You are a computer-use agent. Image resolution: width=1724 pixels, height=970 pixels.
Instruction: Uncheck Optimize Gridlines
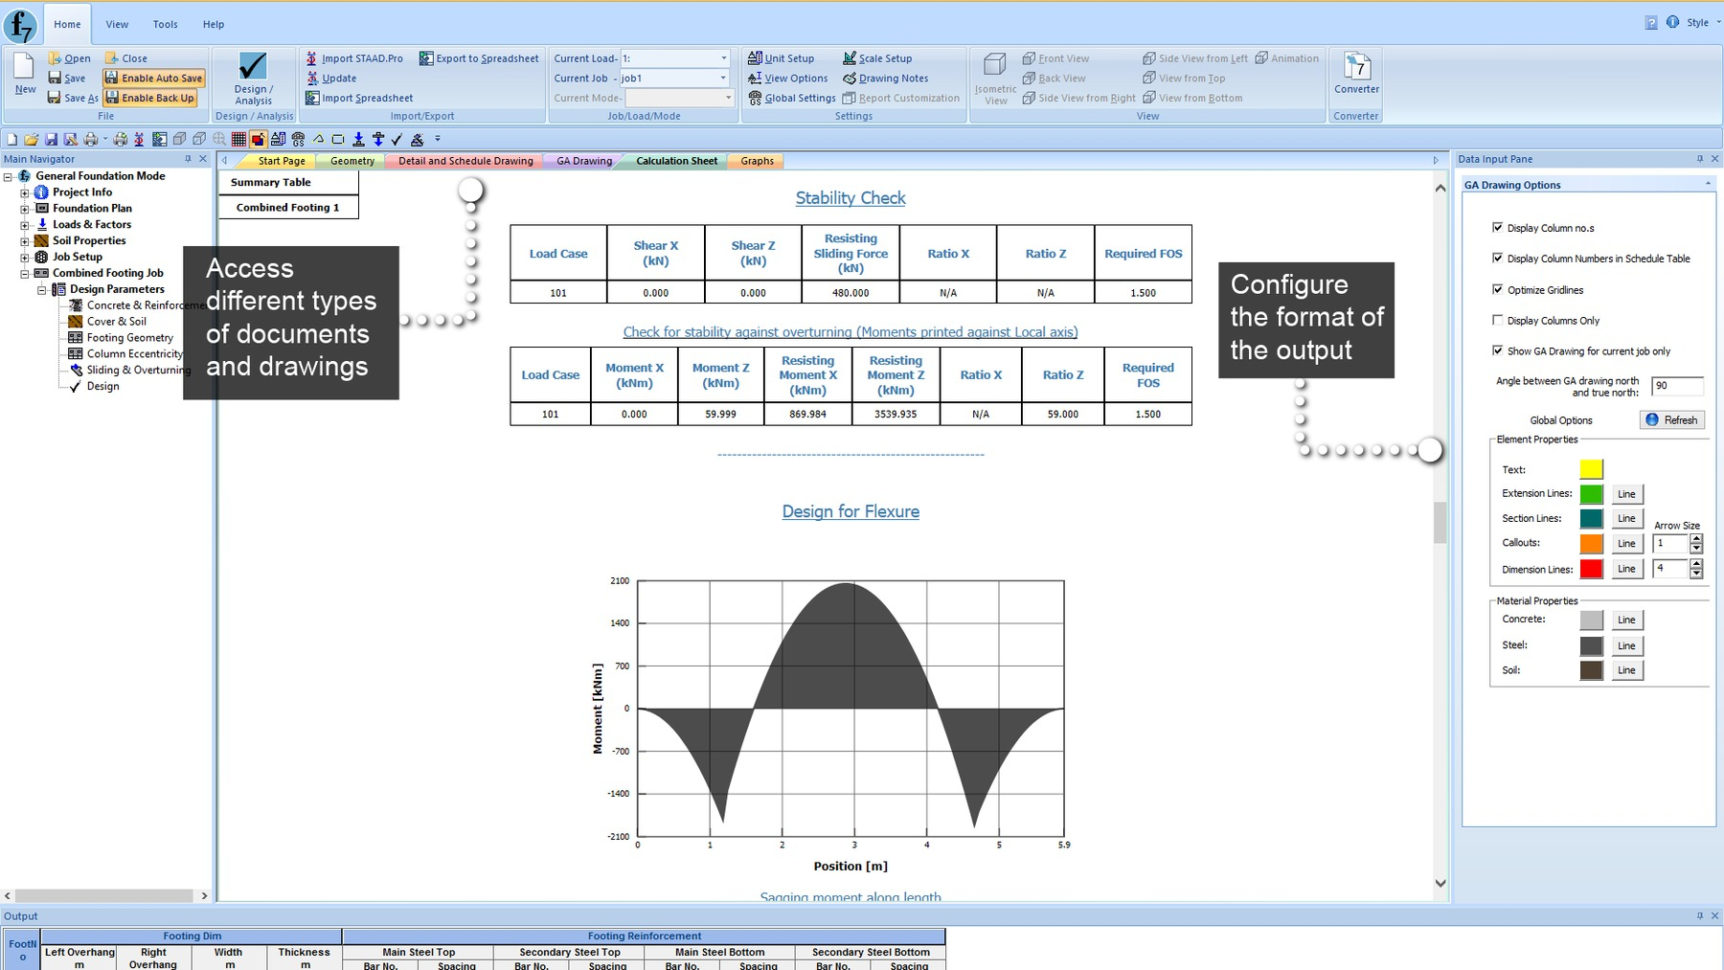pyautogui.click(x=1498, y=289)
